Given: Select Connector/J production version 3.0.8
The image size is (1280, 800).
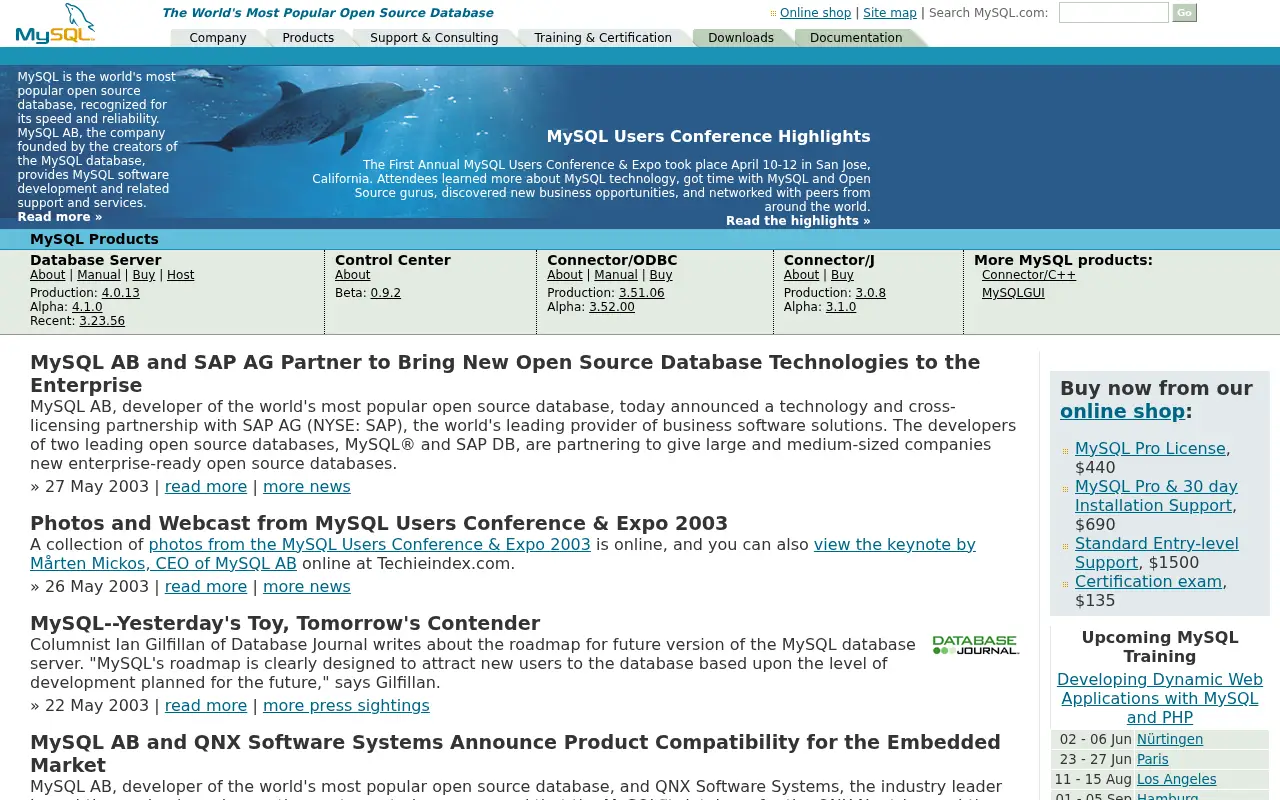Looking at the screenshot, I should click(x=871, y=293).
